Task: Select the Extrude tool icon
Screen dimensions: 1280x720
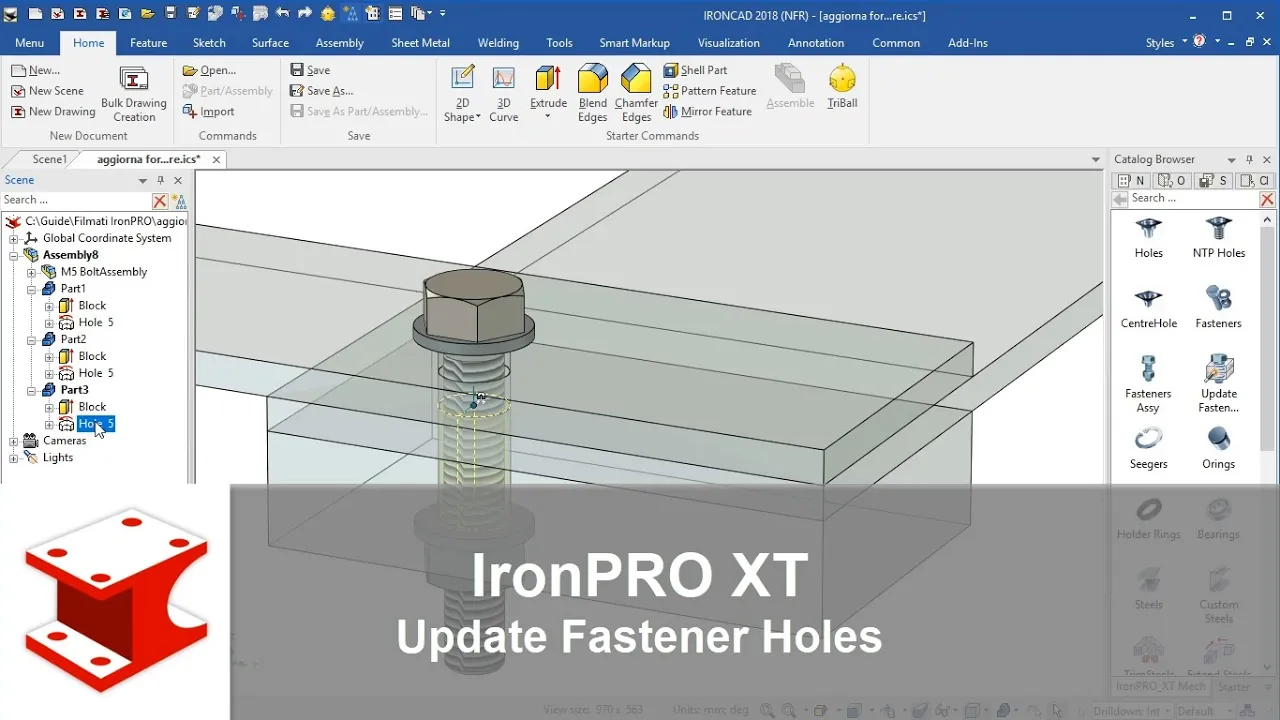Action: pos(548,79)
